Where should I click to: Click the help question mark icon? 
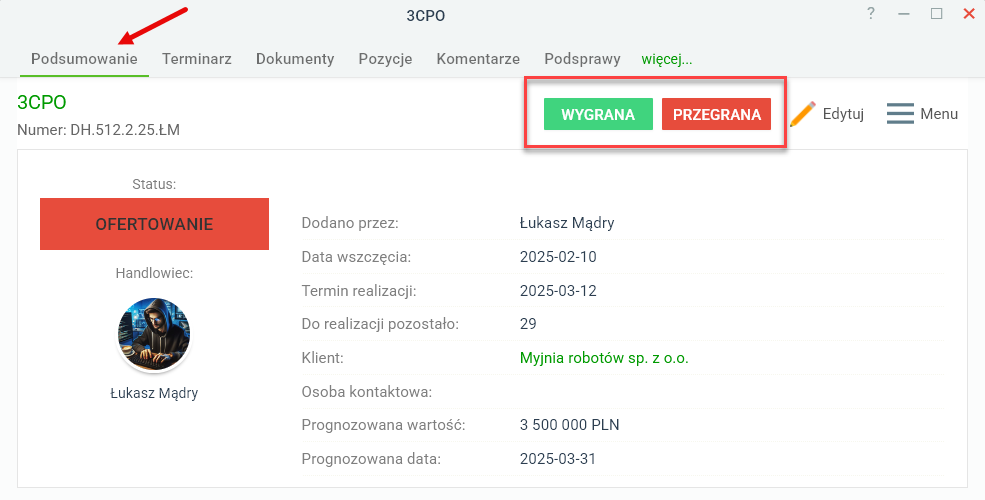point(871,13)
